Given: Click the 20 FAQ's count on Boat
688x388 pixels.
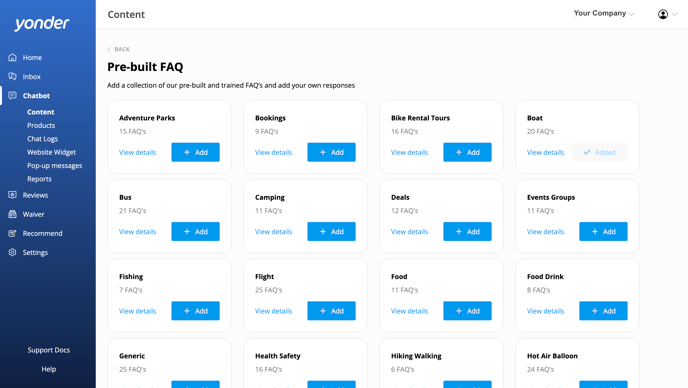Looking at the screenshot, I should click(540, 131).
